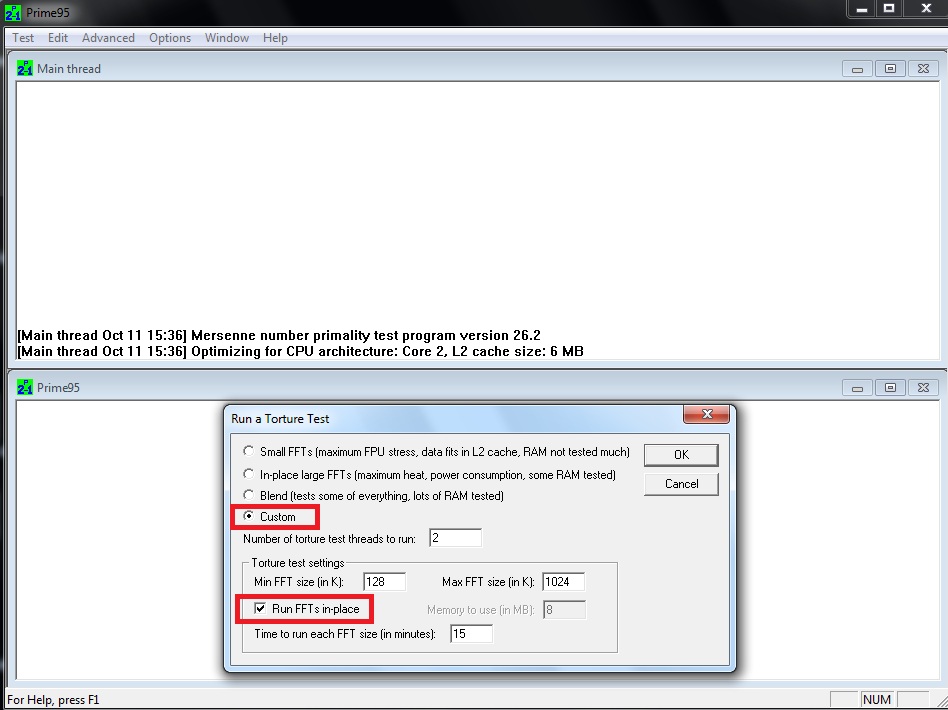Cancel the torture test dialog
This screenshot has height=710, width=948.
[681, 484]
